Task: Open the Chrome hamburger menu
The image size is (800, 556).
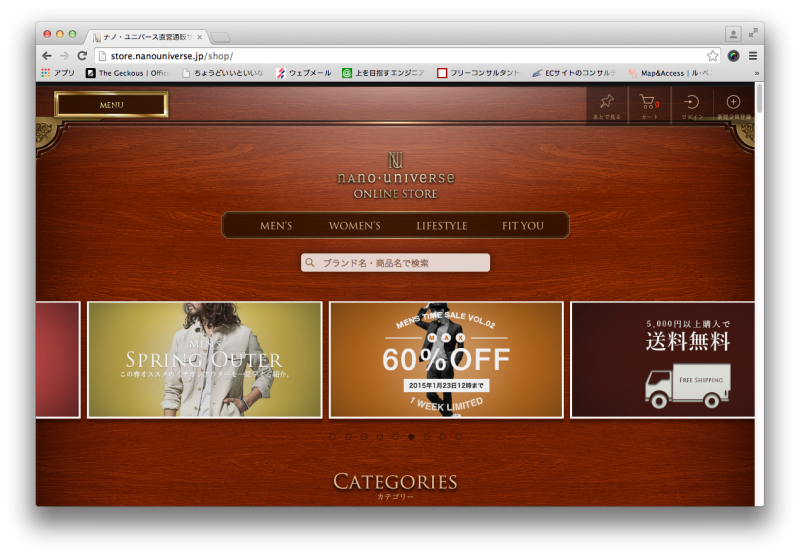Action: pyautogui.click(x=753, y=56)
